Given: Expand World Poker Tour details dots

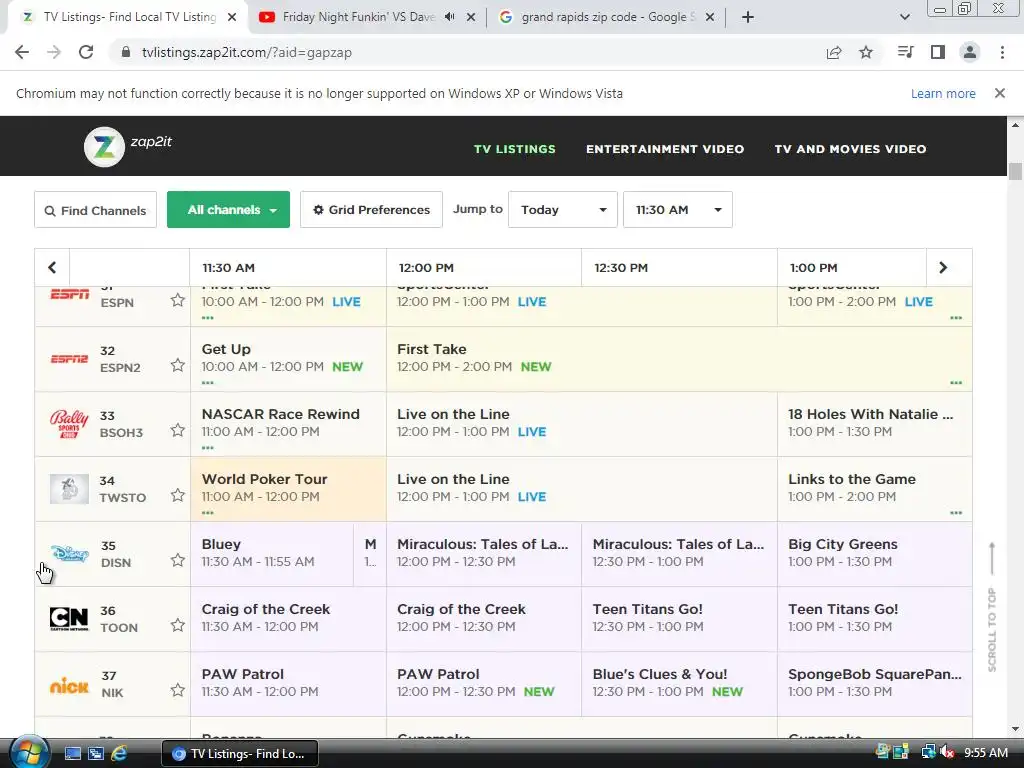Looking at the screenshot, I should (x=208, y=513).
